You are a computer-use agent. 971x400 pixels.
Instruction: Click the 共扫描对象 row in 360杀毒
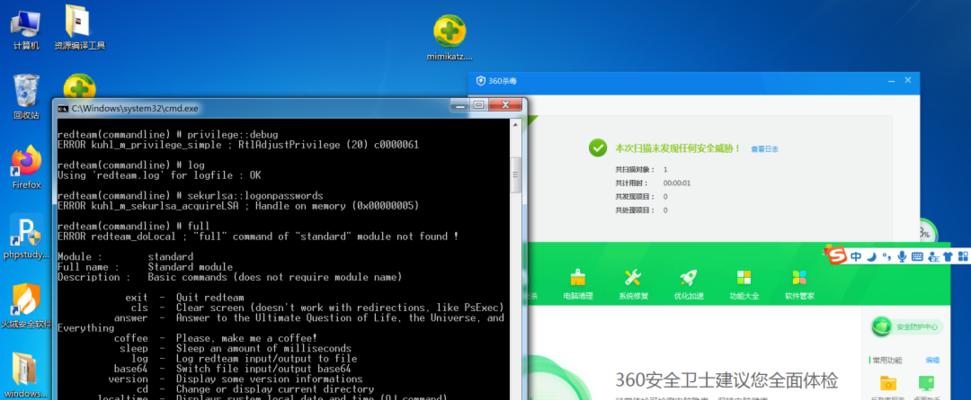[x=641, y=169]
